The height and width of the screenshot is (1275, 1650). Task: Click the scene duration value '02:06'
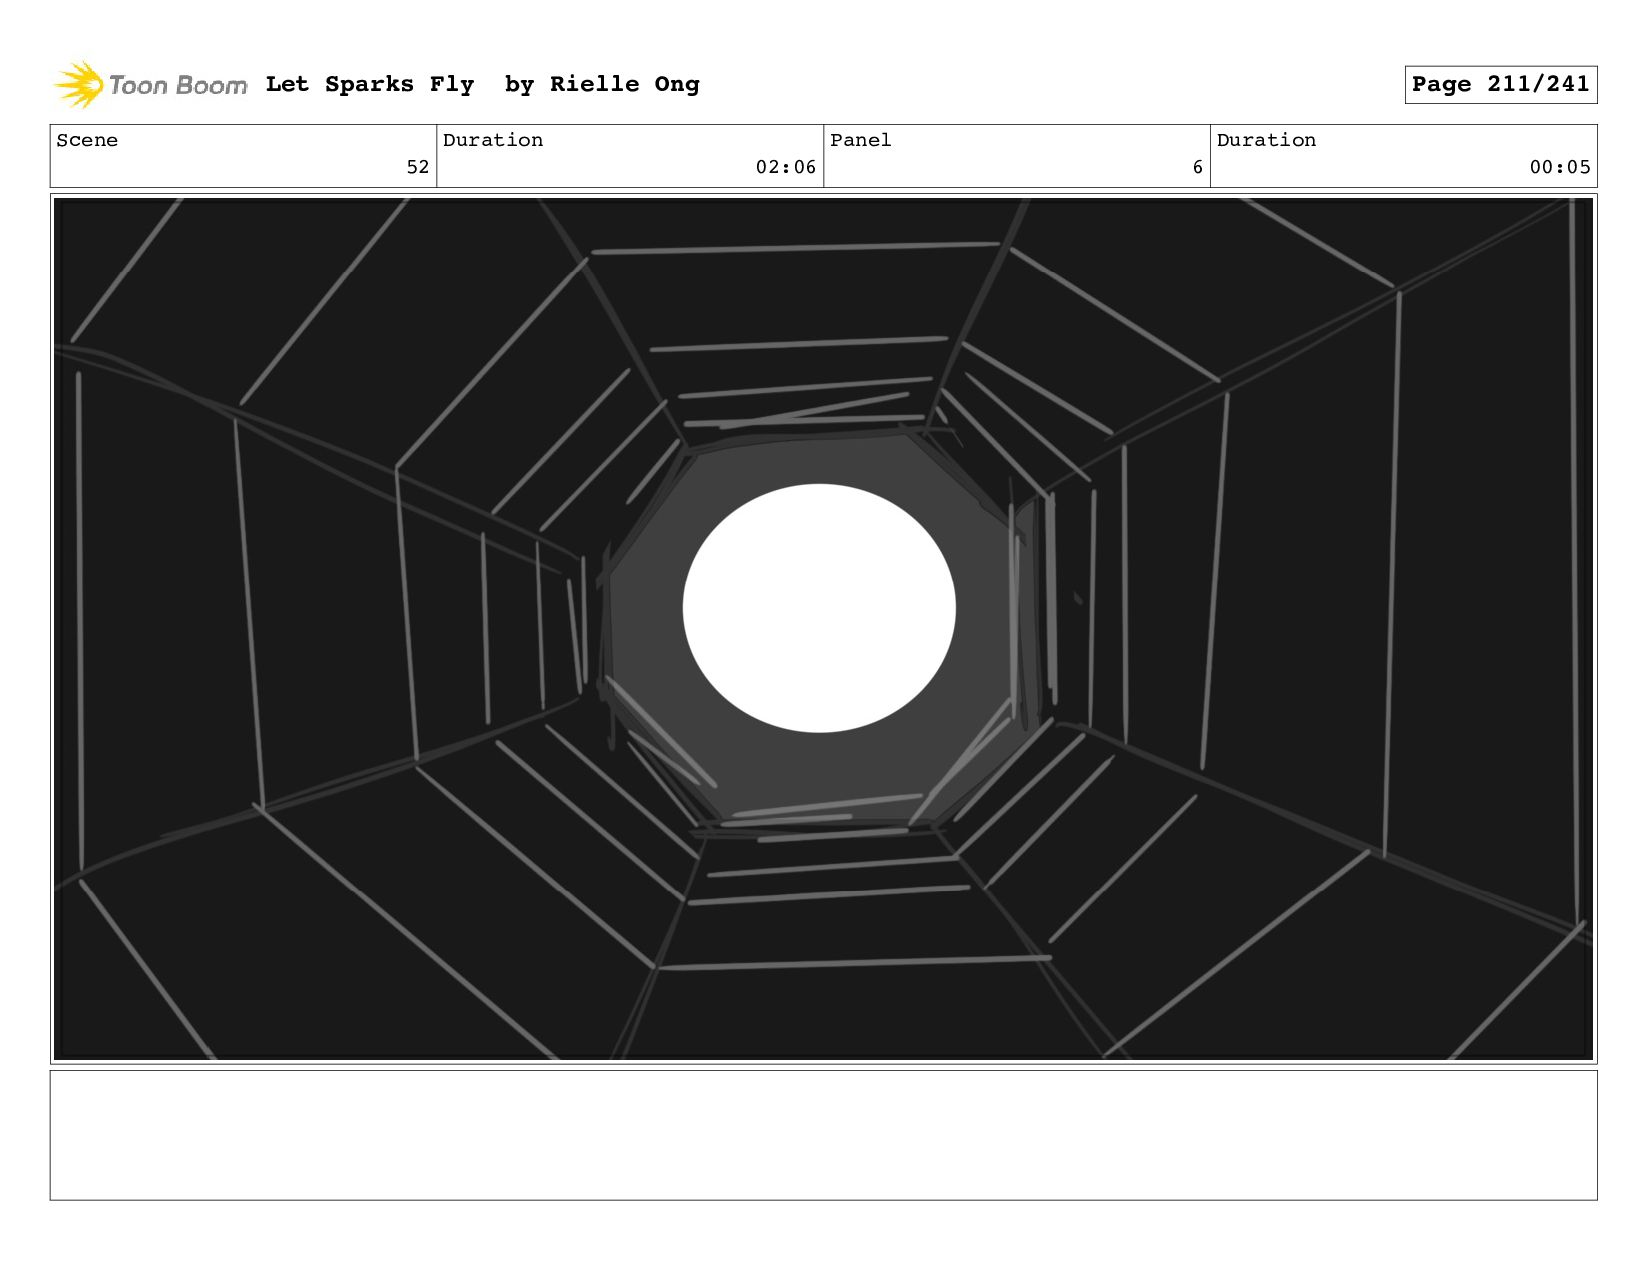point(786,167)
